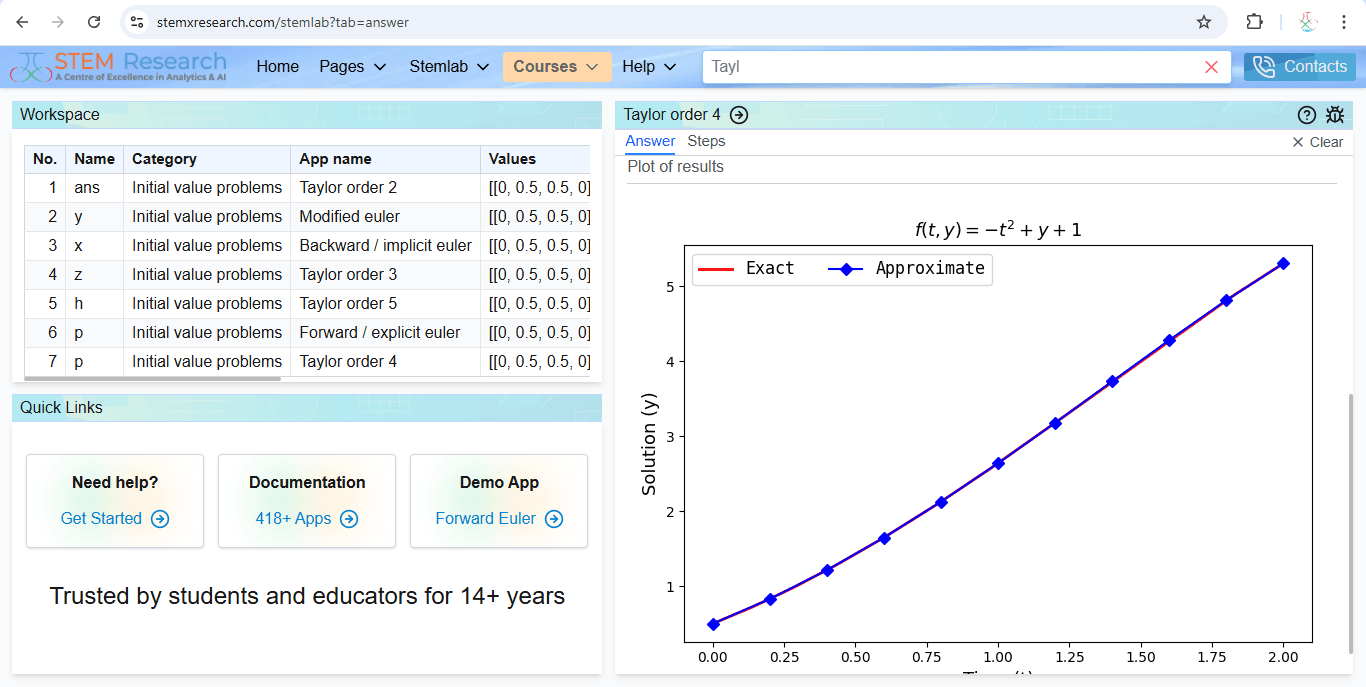Go to the Home page

(x=277, y=66)
